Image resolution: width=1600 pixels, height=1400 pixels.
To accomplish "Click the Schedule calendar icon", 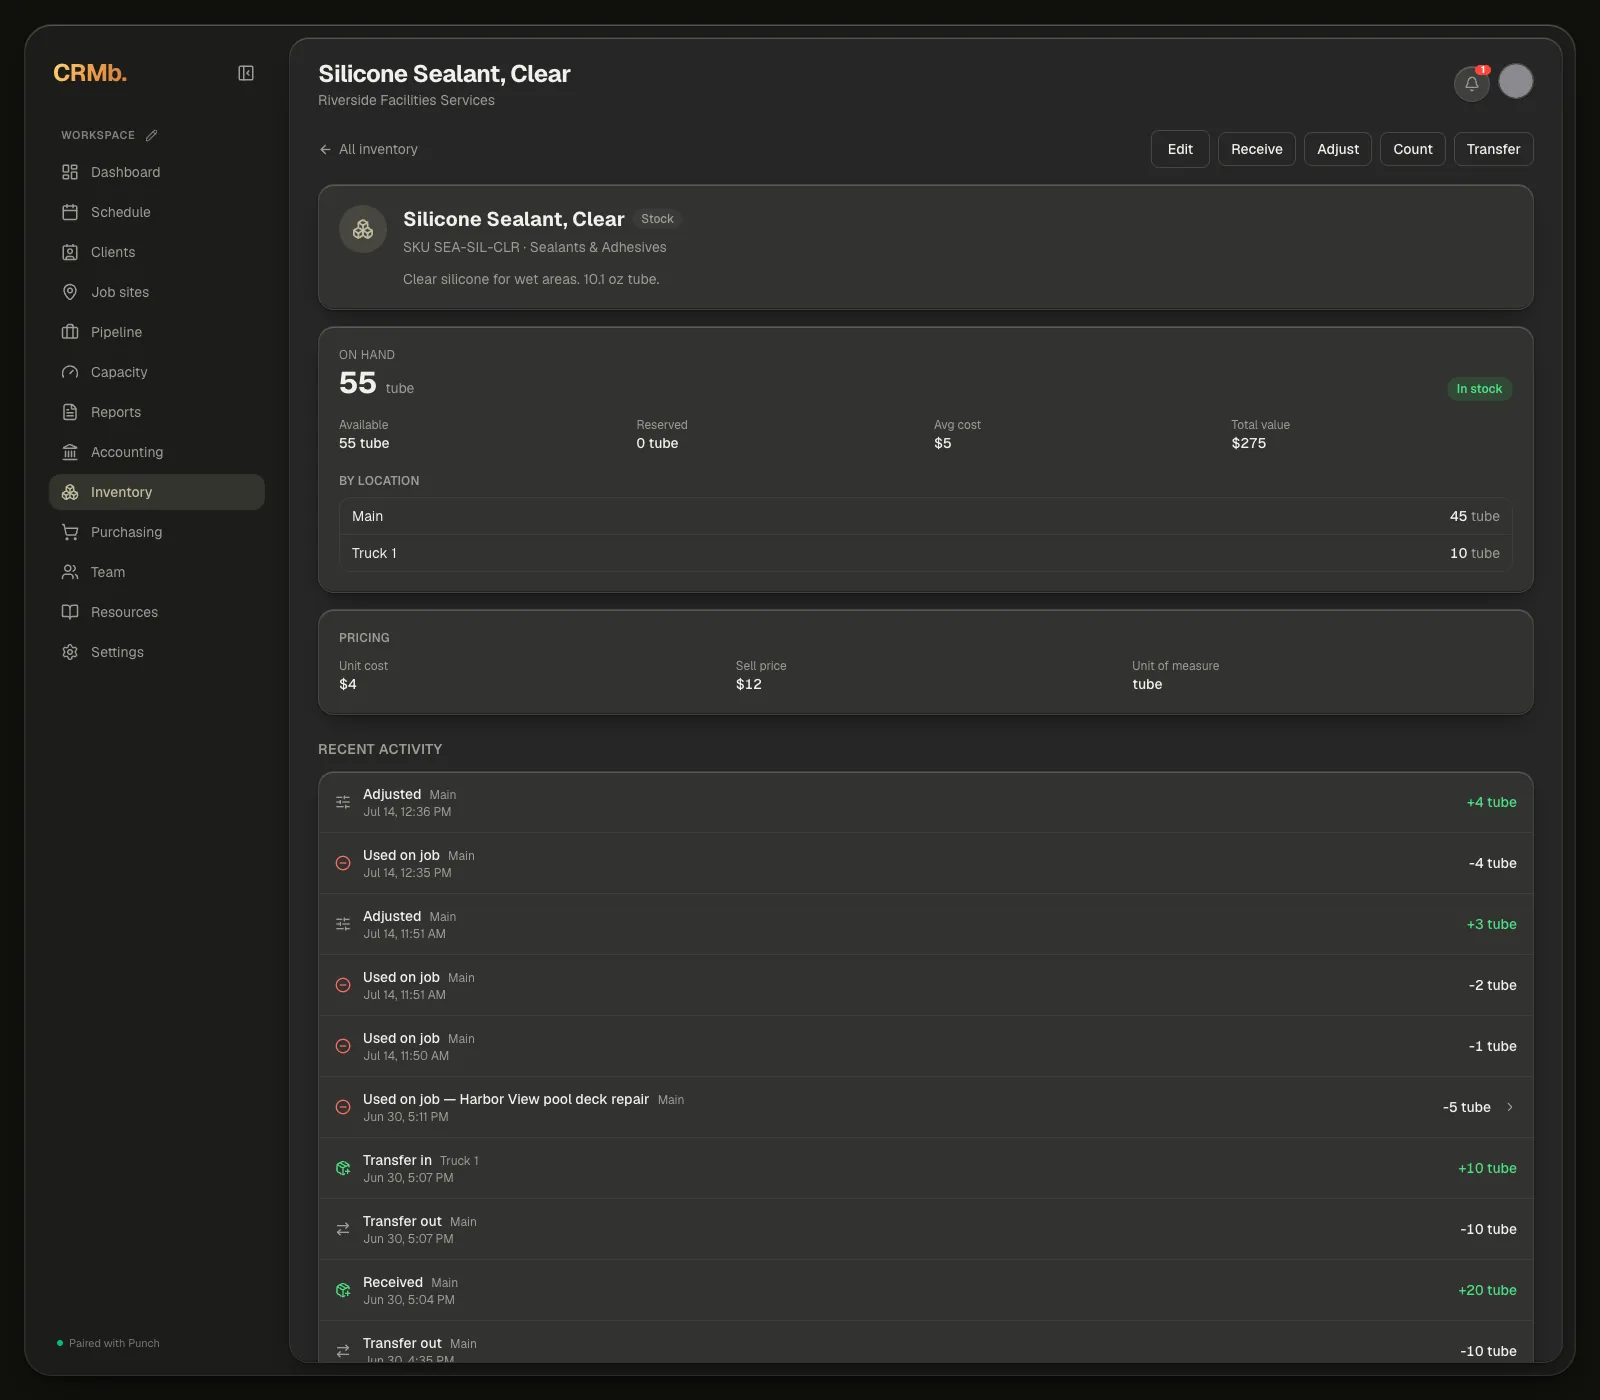I will [x=70, y=212].
